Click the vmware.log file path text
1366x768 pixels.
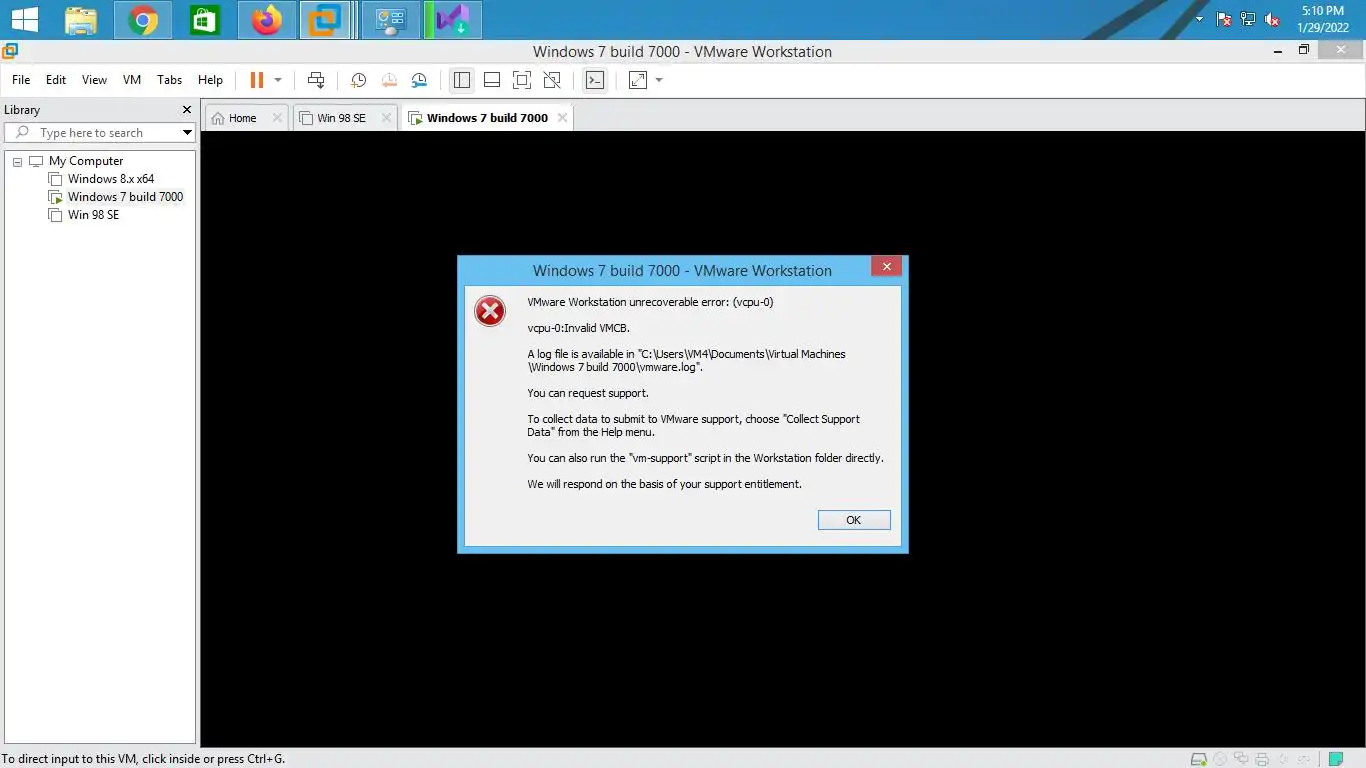pyautogui.click(x=687, y=361)
